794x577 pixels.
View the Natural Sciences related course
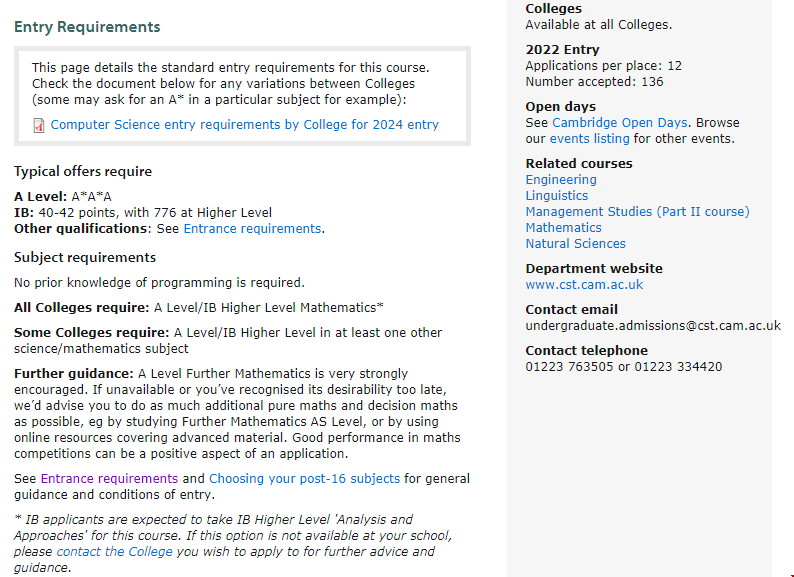point(576,244)
